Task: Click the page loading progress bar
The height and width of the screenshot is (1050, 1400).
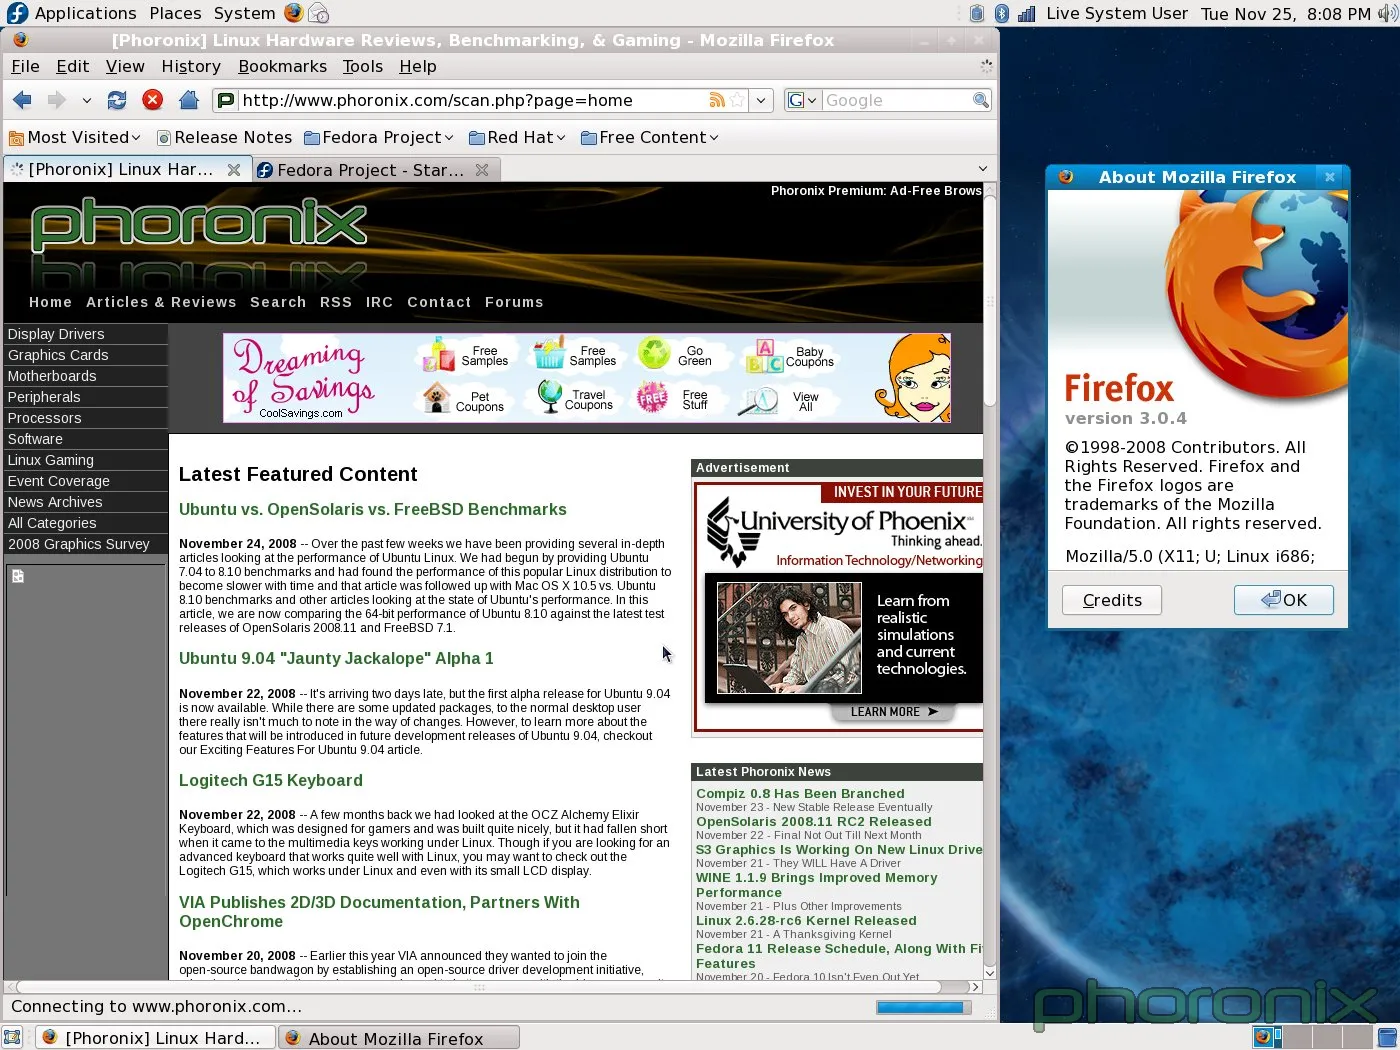Action: pos(923,1007)
